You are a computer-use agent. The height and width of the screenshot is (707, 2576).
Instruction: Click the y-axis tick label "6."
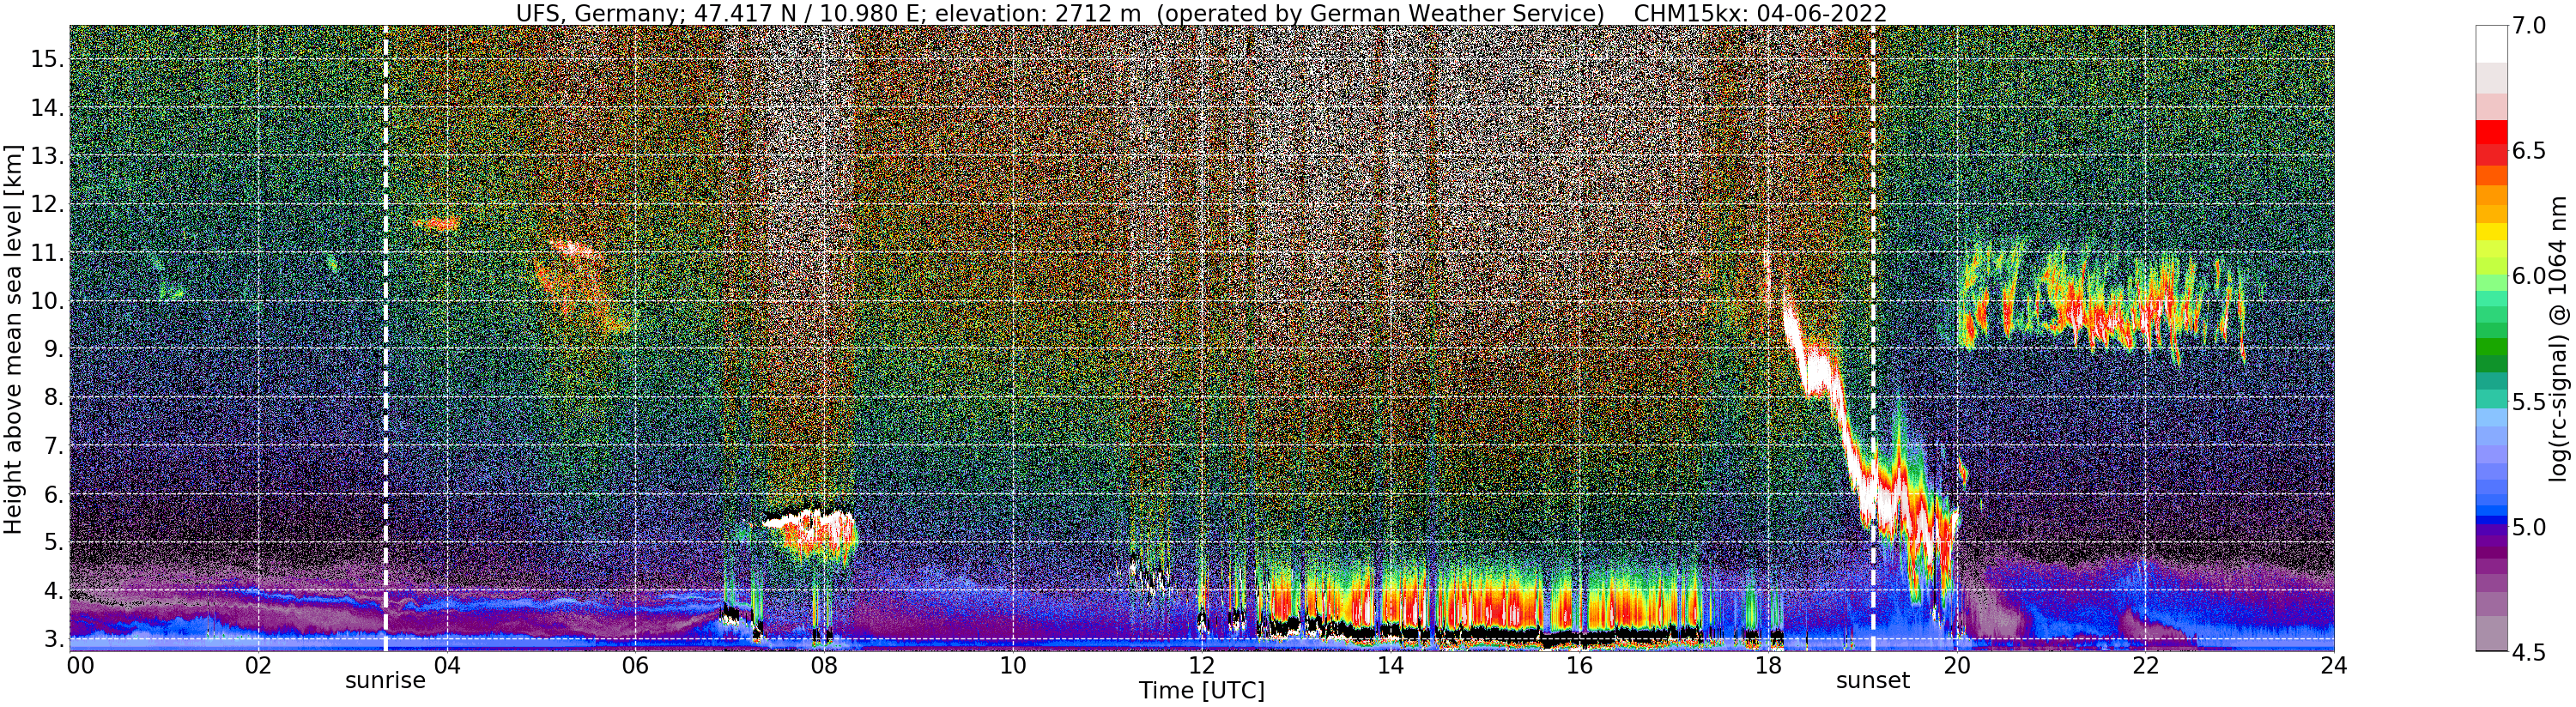pos(54,494)
